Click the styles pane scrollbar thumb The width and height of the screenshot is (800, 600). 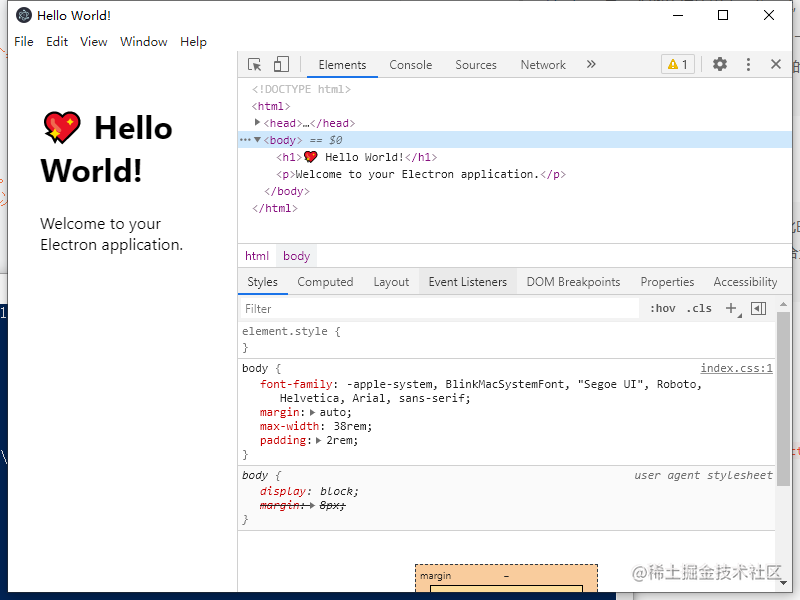(783, 398)
